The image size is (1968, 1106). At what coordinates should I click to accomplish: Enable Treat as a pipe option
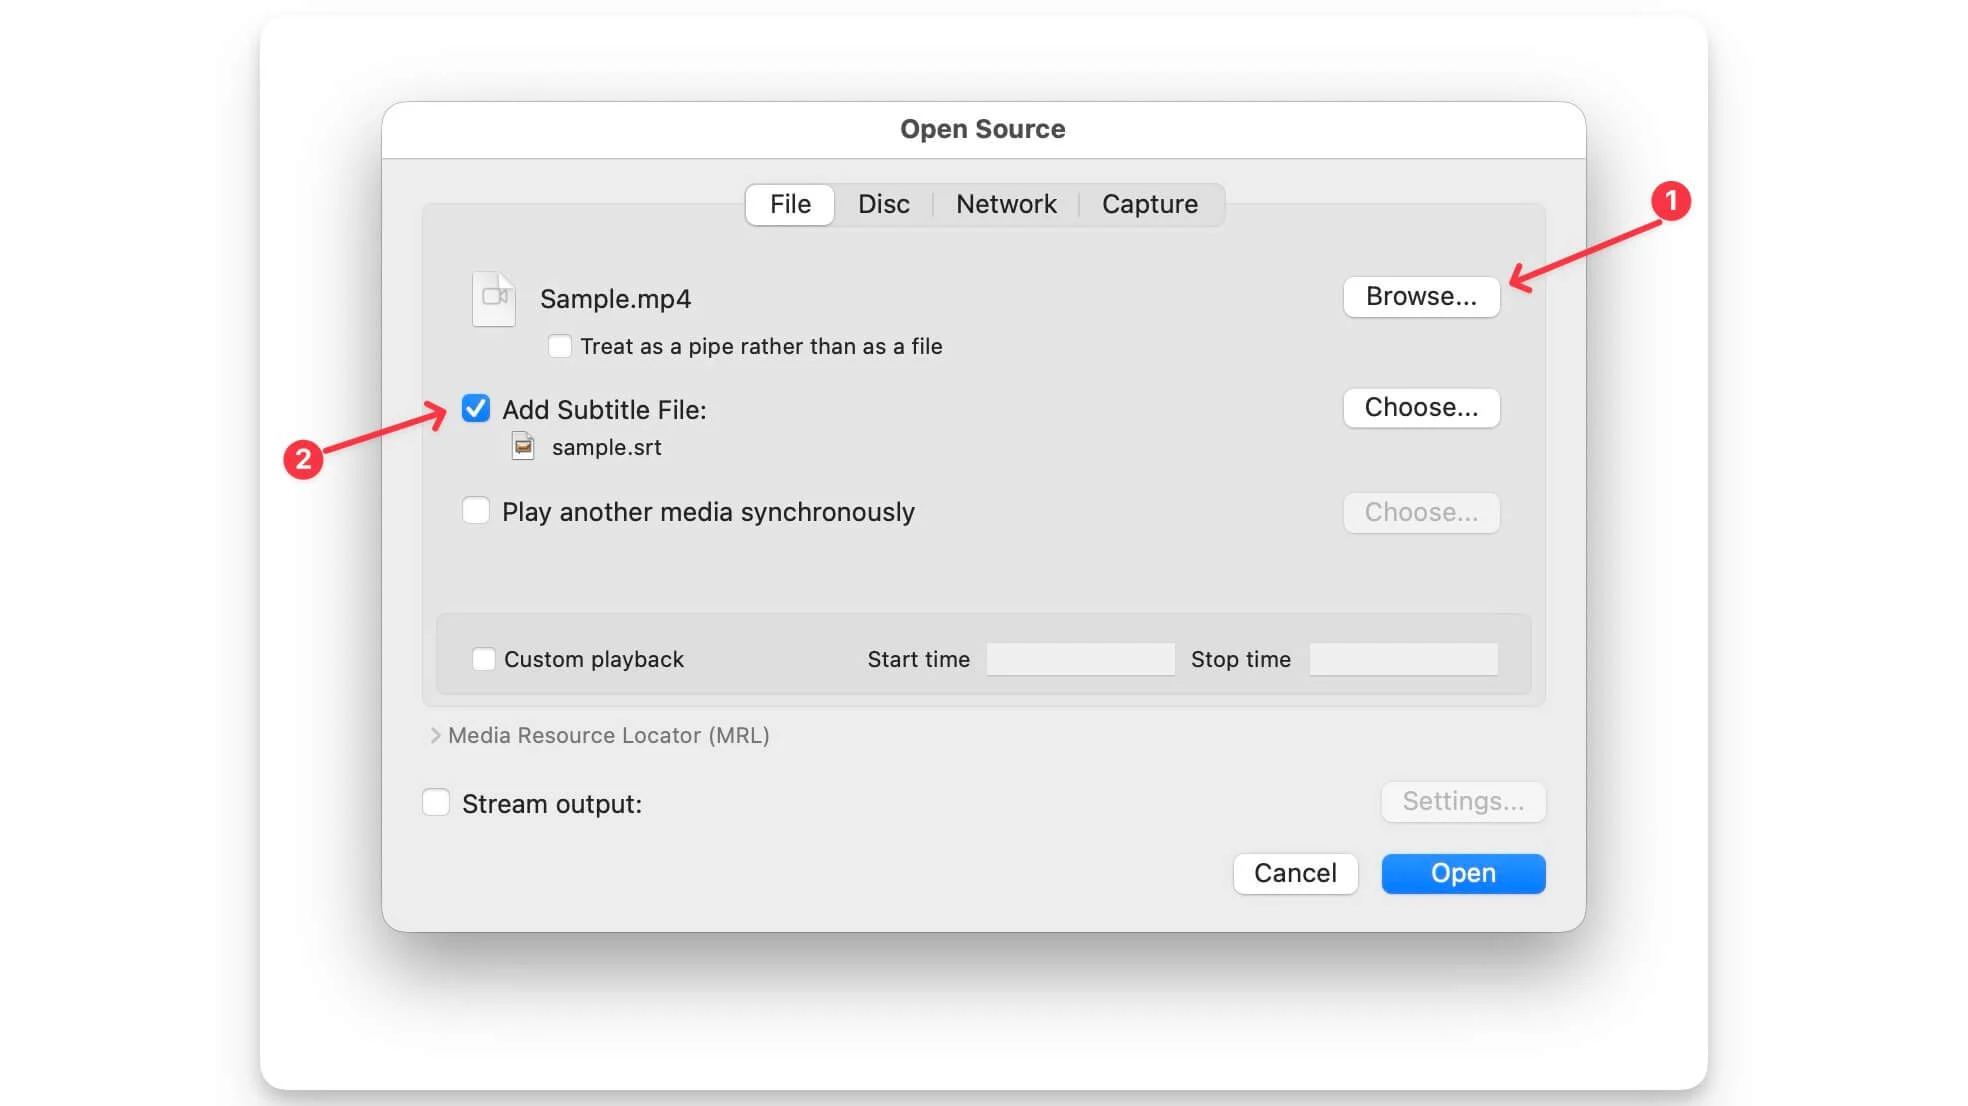pos(560,346)
